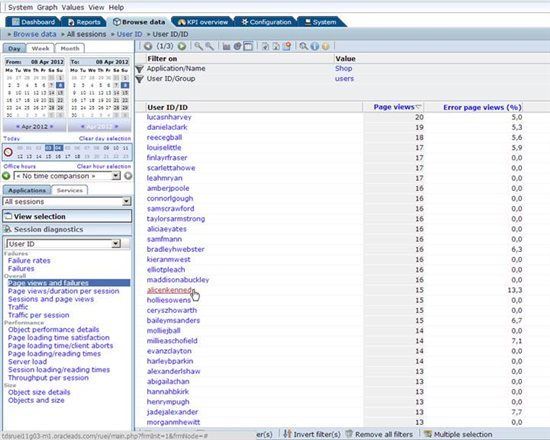Click Clear day selection
This screenshot has width=550, height=440.
pyautogui.click(x=105, y=138)
